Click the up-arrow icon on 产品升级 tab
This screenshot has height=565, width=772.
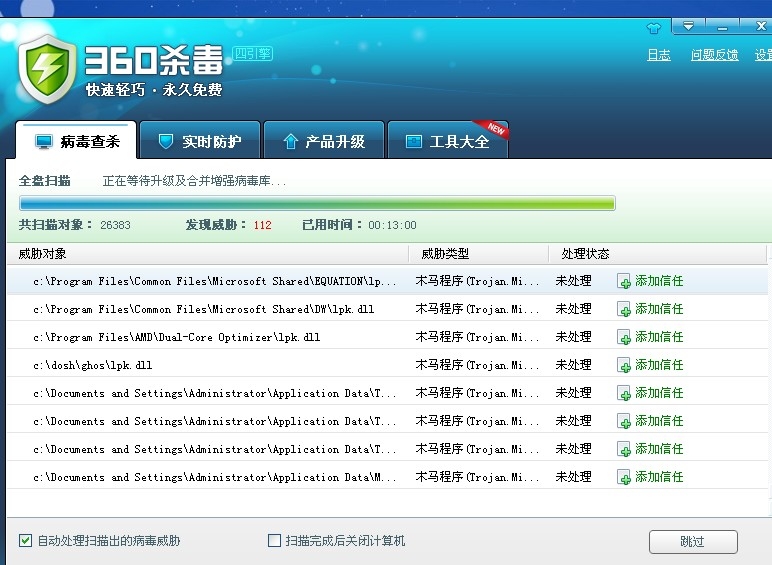[290, 142]
